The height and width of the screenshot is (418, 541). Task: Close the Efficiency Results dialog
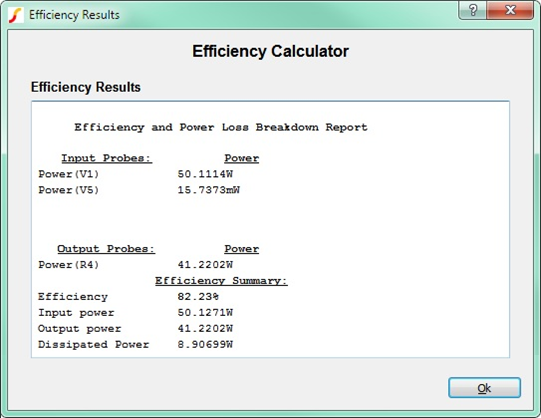pyautogui.click(x=510, y=10)
